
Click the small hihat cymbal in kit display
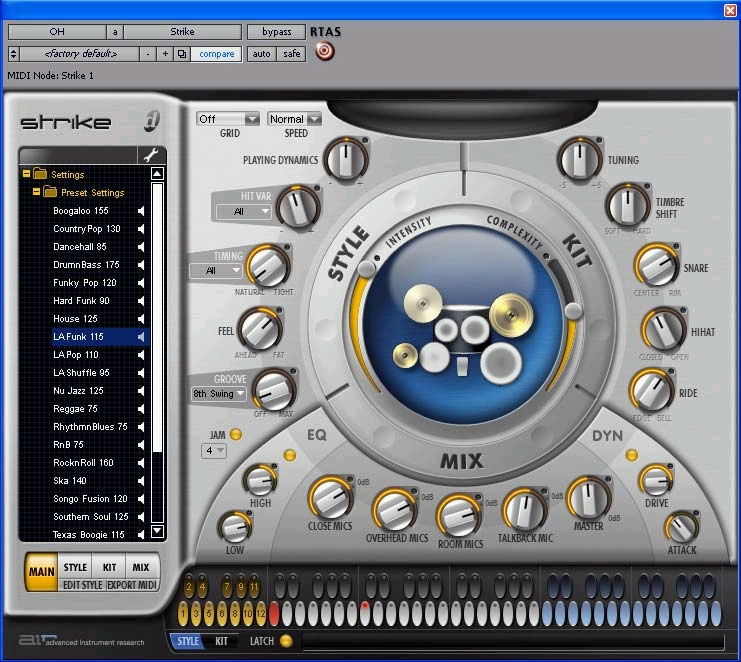click(405, 356)
